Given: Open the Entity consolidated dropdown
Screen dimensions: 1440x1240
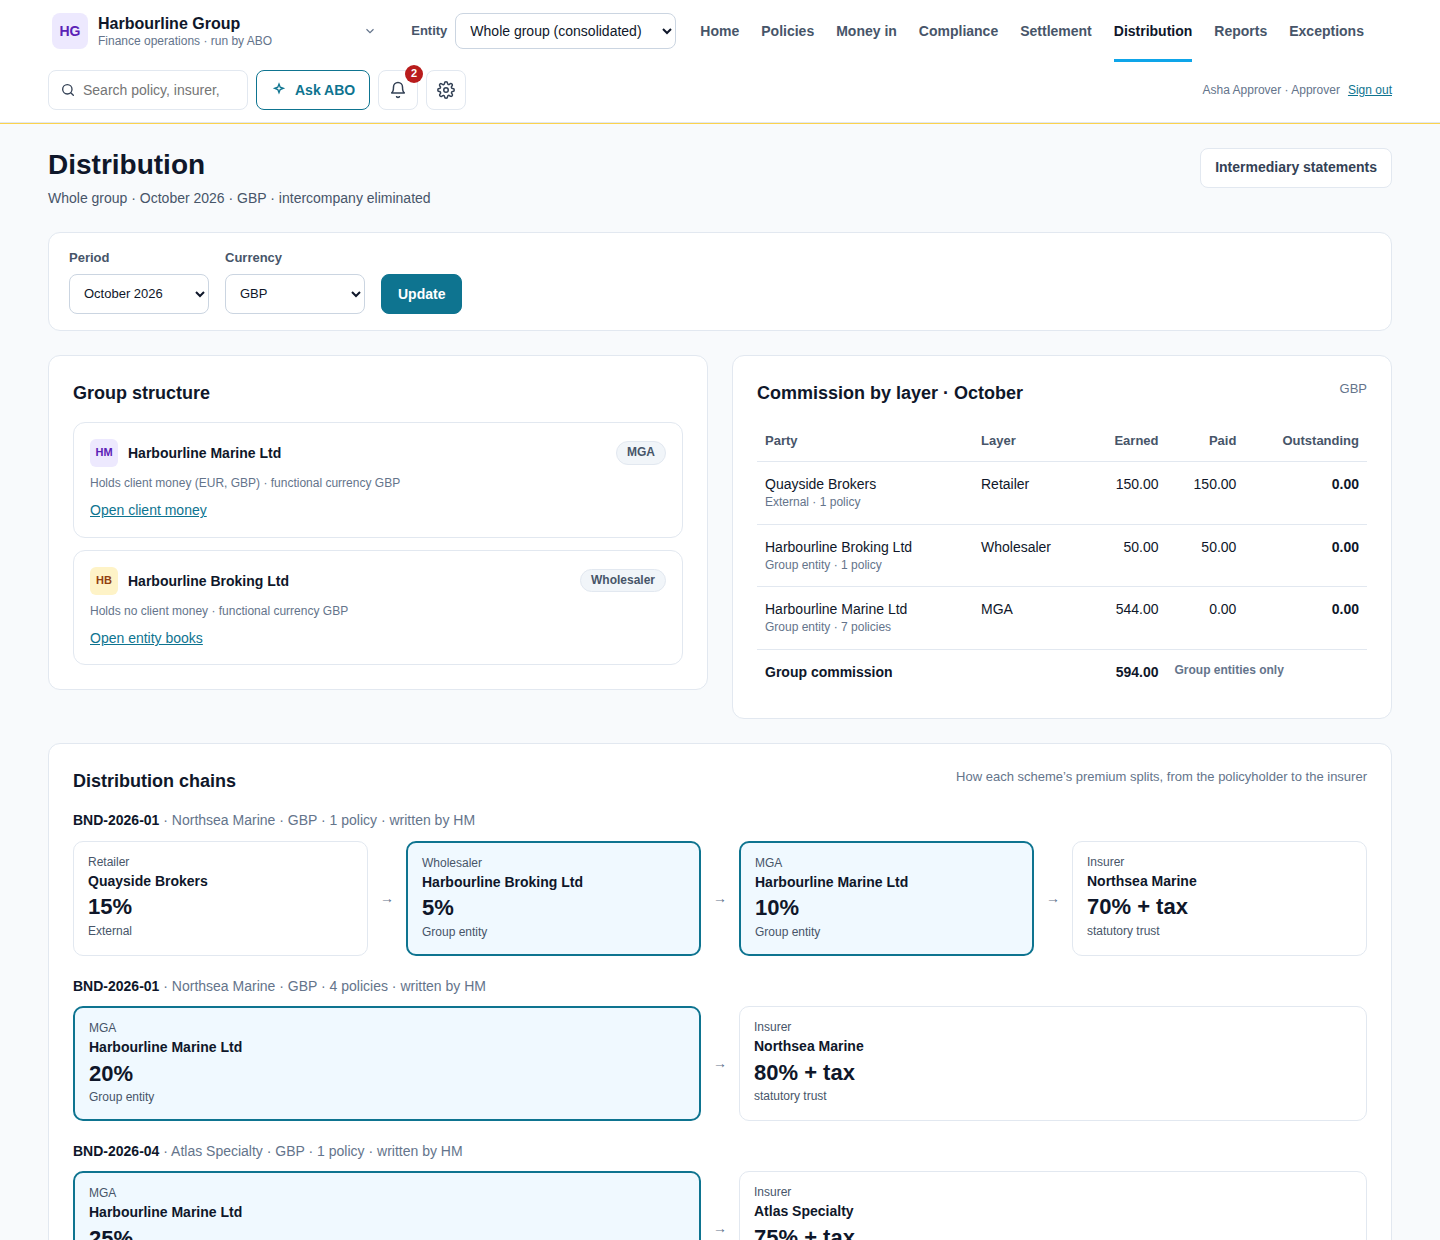Looking at the screenshot, I should point(565,31).
